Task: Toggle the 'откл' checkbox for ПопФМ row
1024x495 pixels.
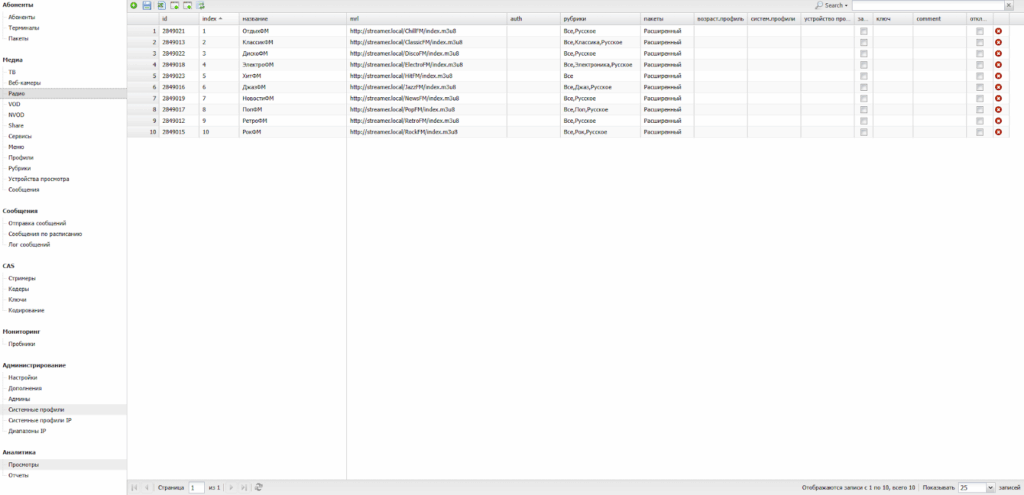Action: pos(980,110)
